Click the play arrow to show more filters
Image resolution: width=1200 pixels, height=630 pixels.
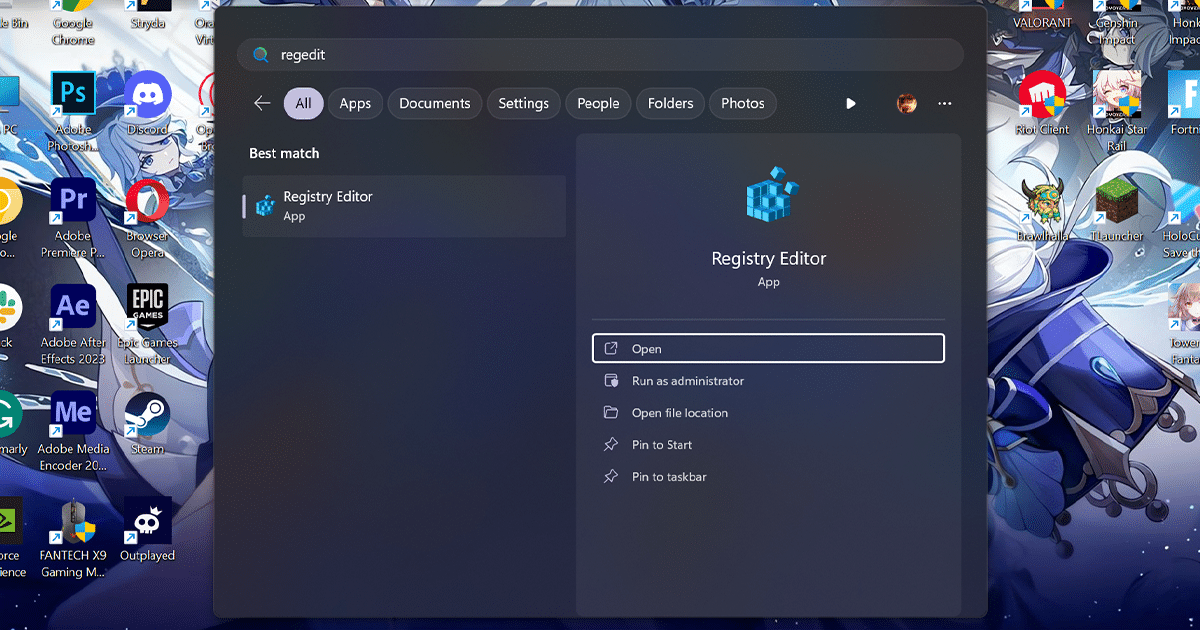point(850,103)
